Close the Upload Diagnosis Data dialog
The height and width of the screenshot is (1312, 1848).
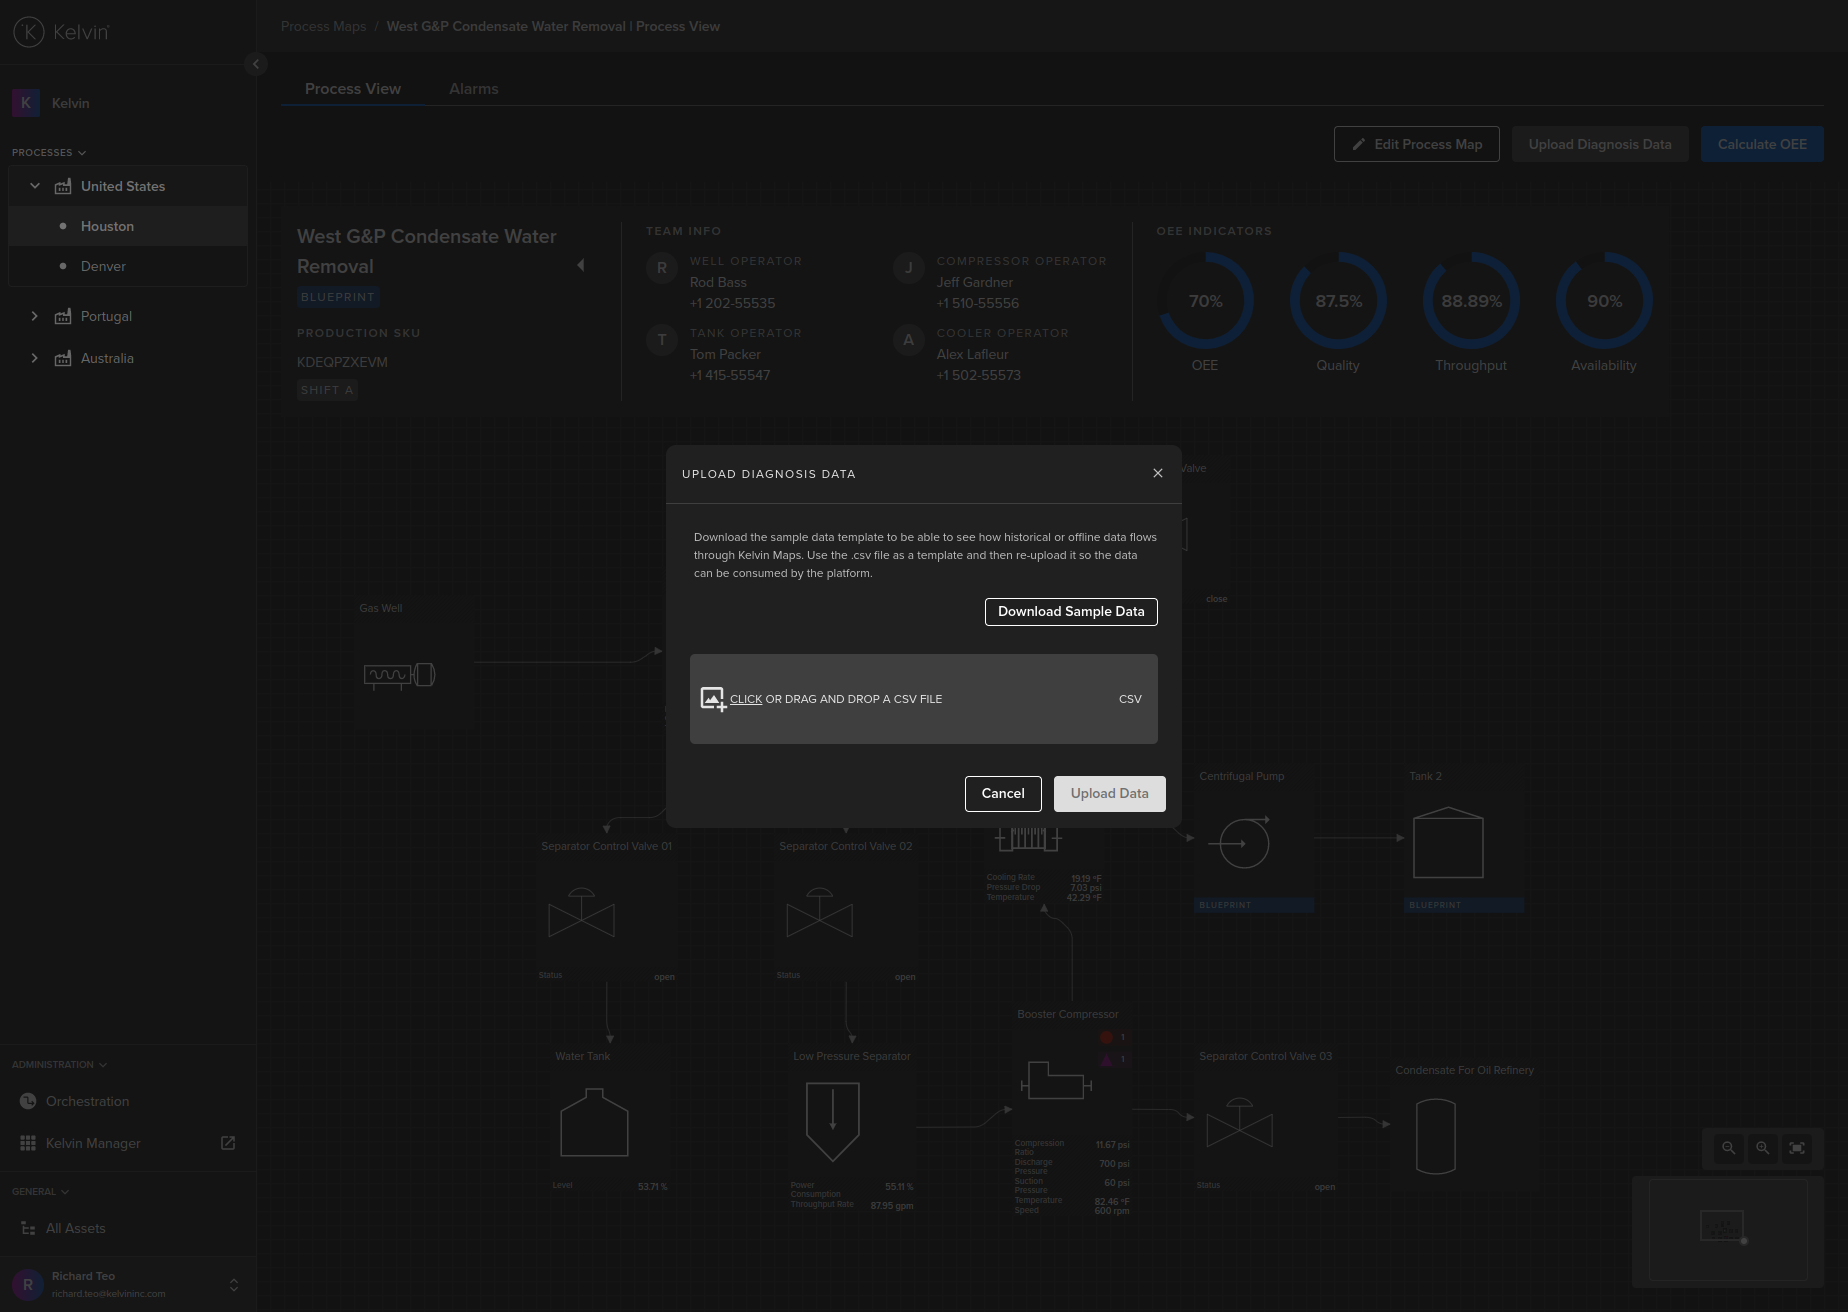[1158, 473]
